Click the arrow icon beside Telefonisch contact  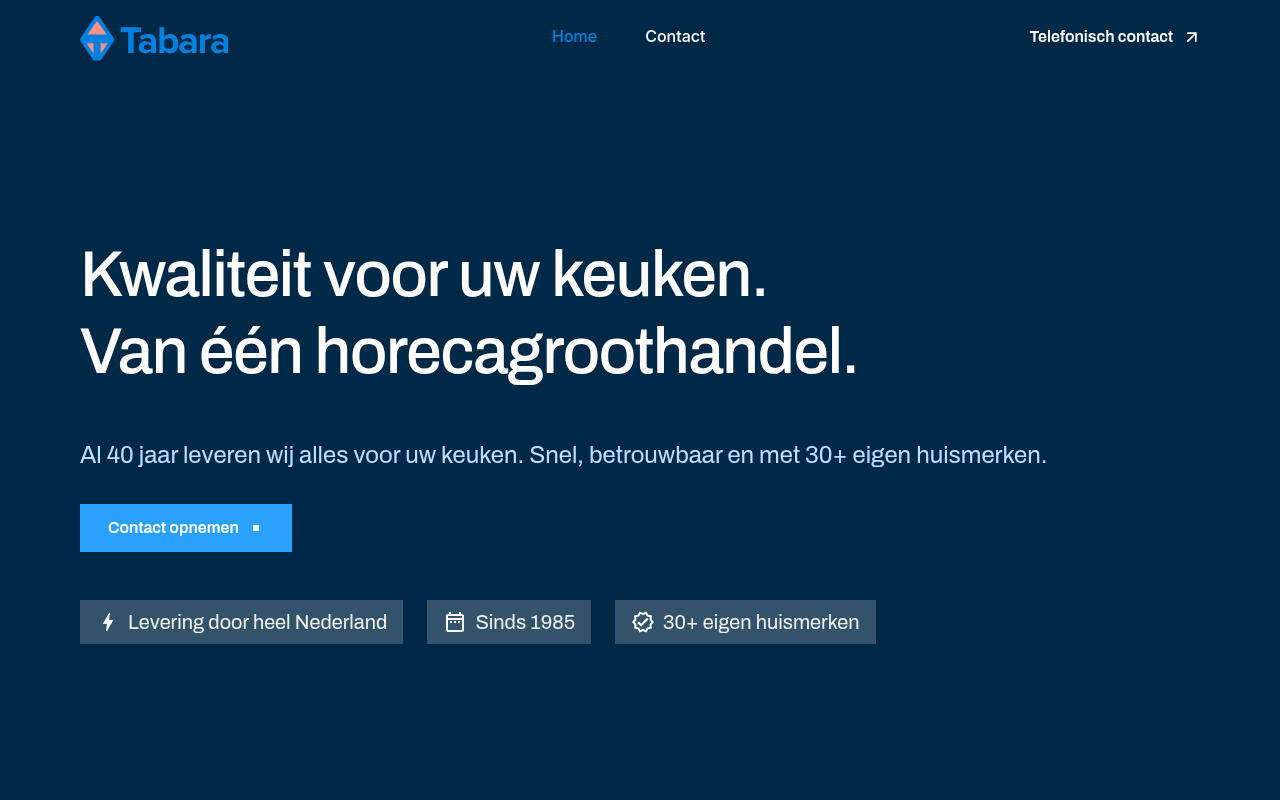tap(1191, 37)
